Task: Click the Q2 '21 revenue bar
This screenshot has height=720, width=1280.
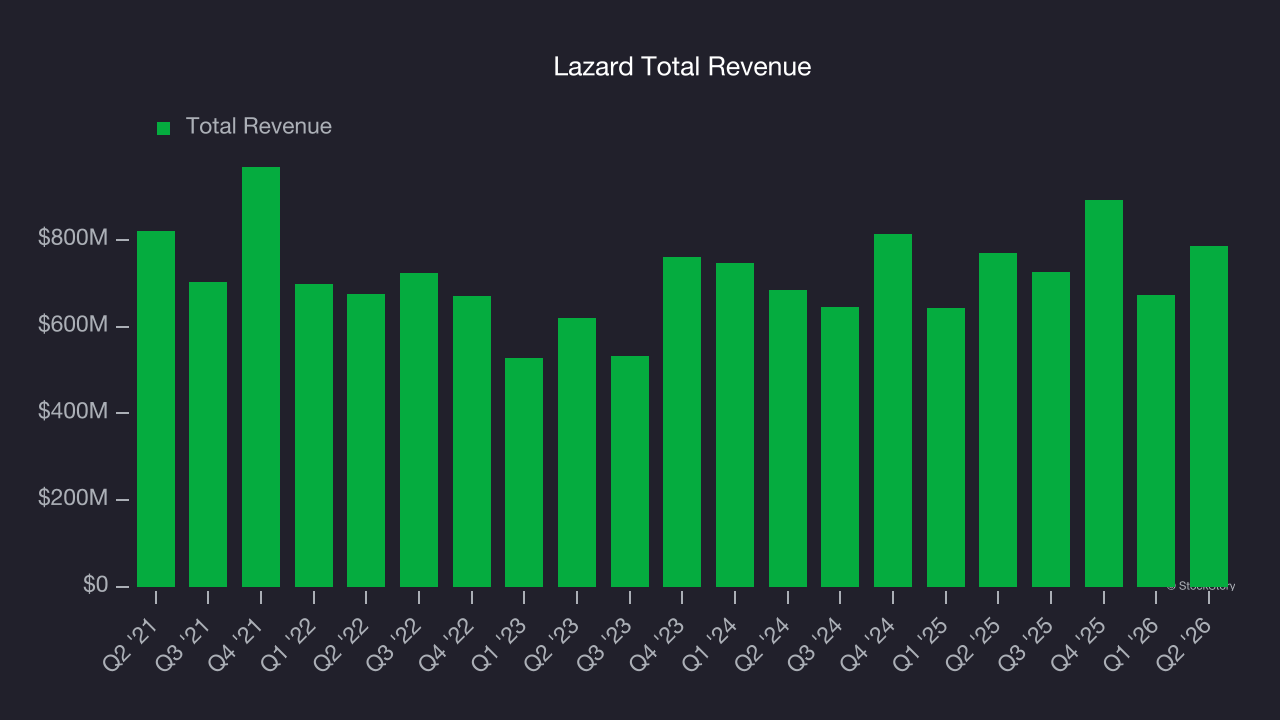Action: click(156, 409)
